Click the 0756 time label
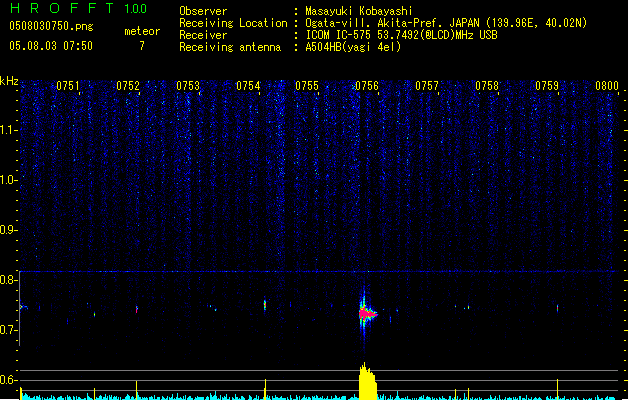 point(367,87)
